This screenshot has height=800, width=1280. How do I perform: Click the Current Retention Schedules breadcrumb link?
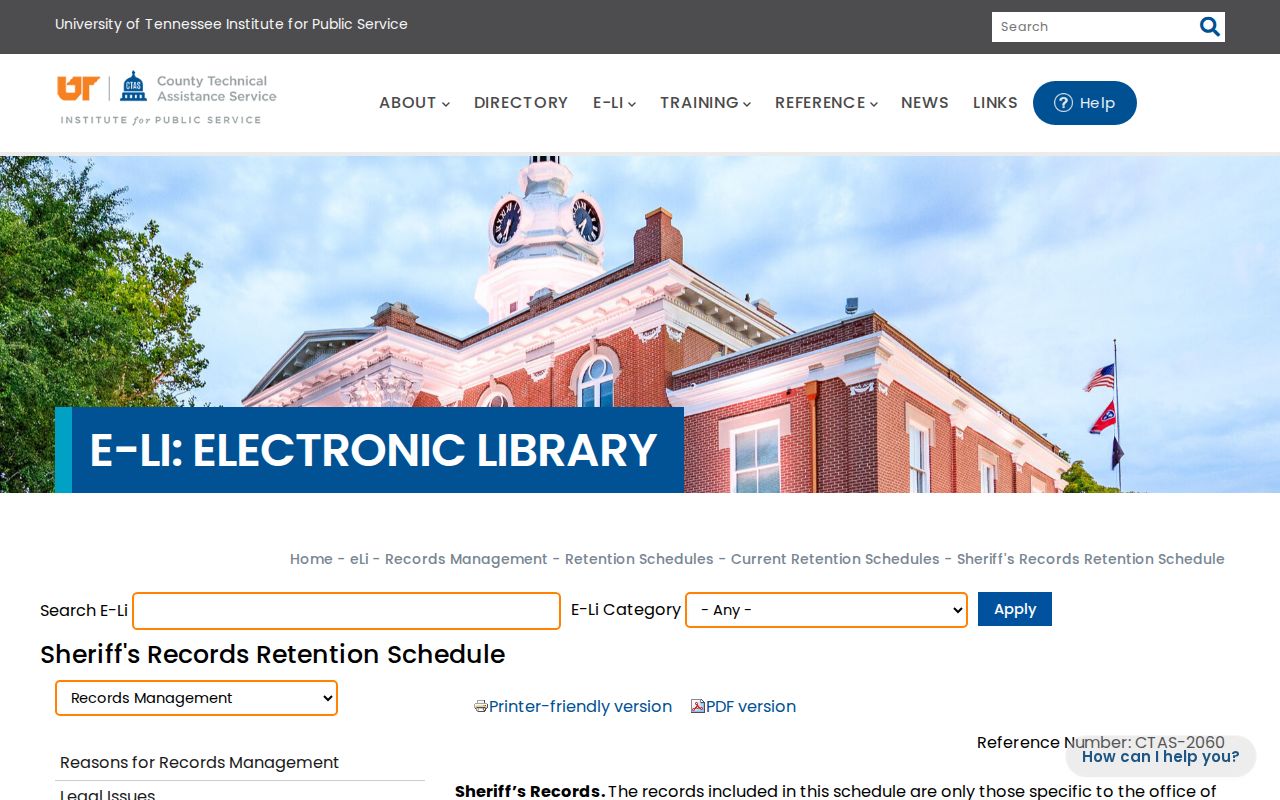pyautogui.click(x=835, y=559)
